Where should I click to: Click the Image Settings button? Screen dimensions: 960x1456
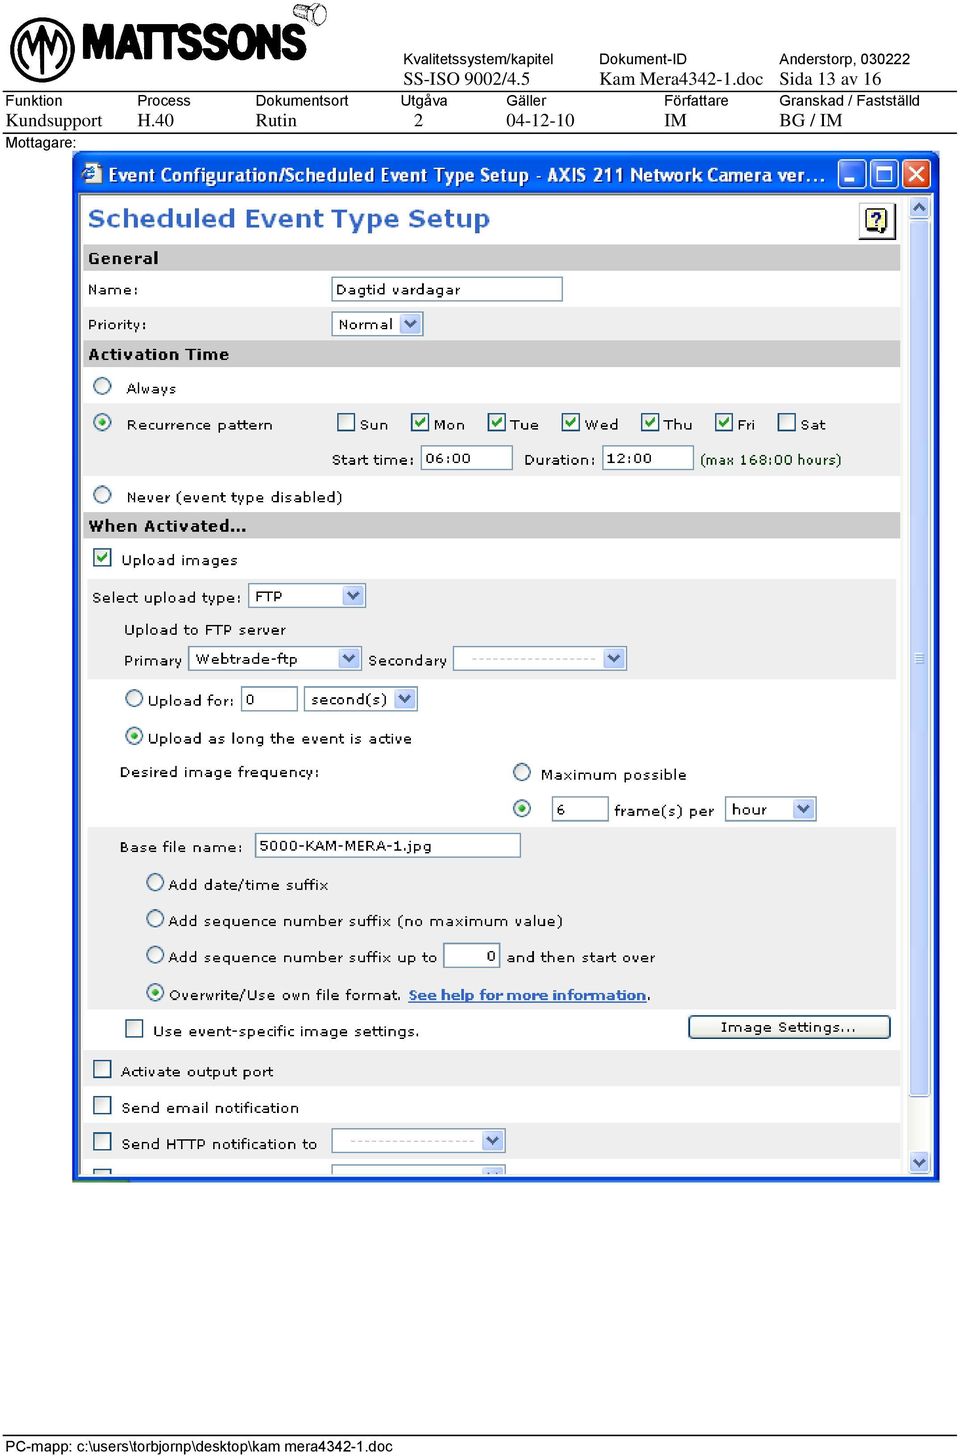(x=789, y=1027)
